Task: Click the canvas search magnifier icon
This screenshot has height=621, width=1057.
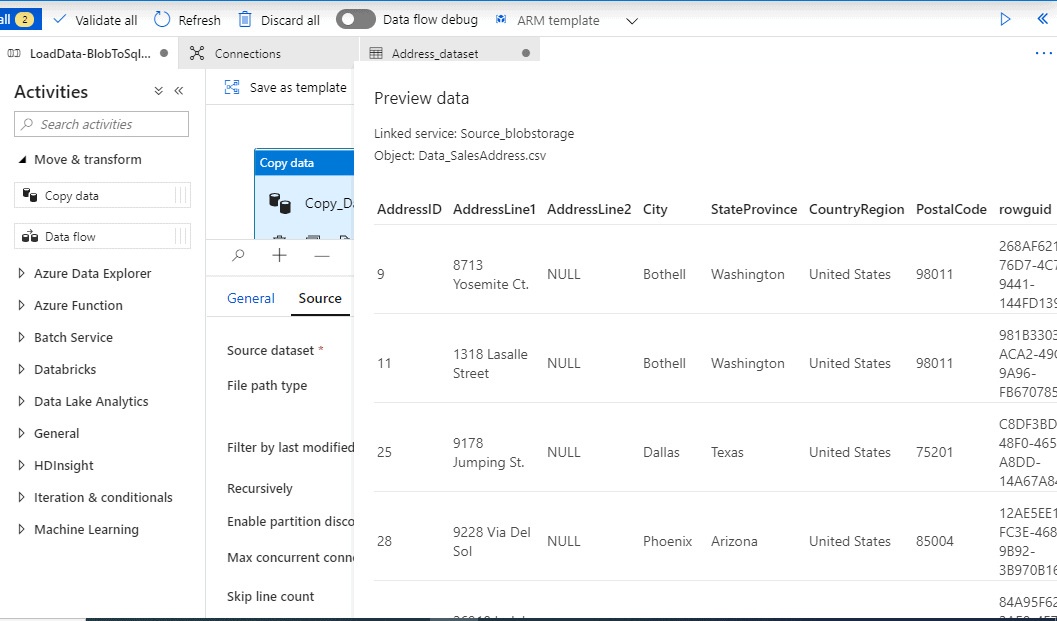Action: tap(238, 256)
